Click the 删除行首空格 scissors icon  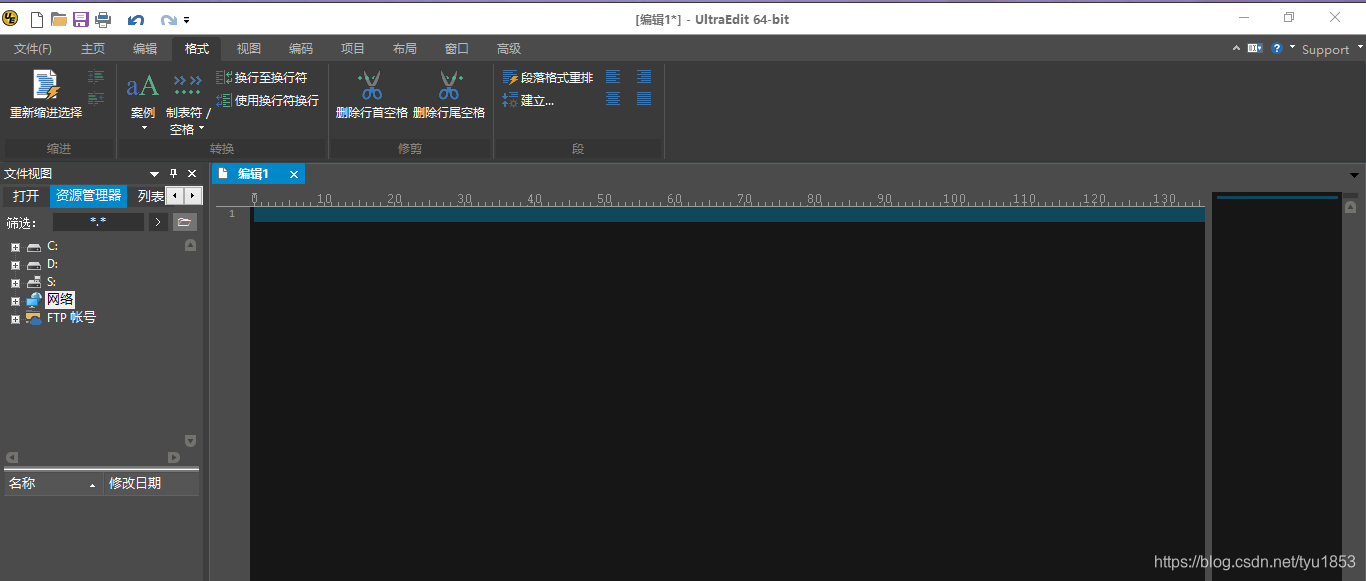point(371,84)
